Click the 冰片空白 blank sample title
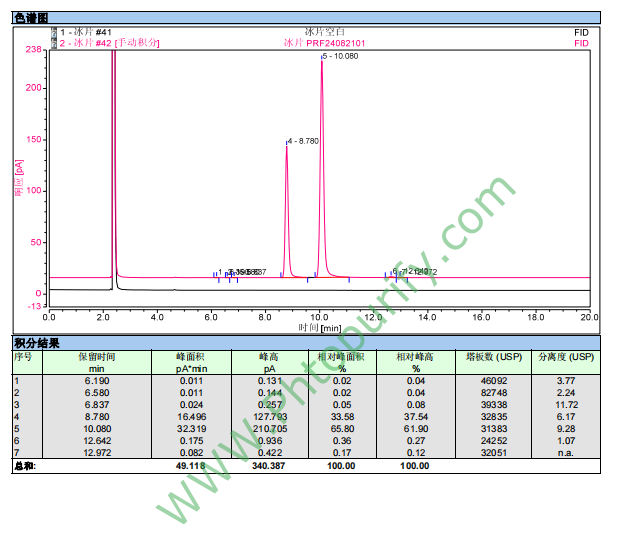 (x=323, y=32)
